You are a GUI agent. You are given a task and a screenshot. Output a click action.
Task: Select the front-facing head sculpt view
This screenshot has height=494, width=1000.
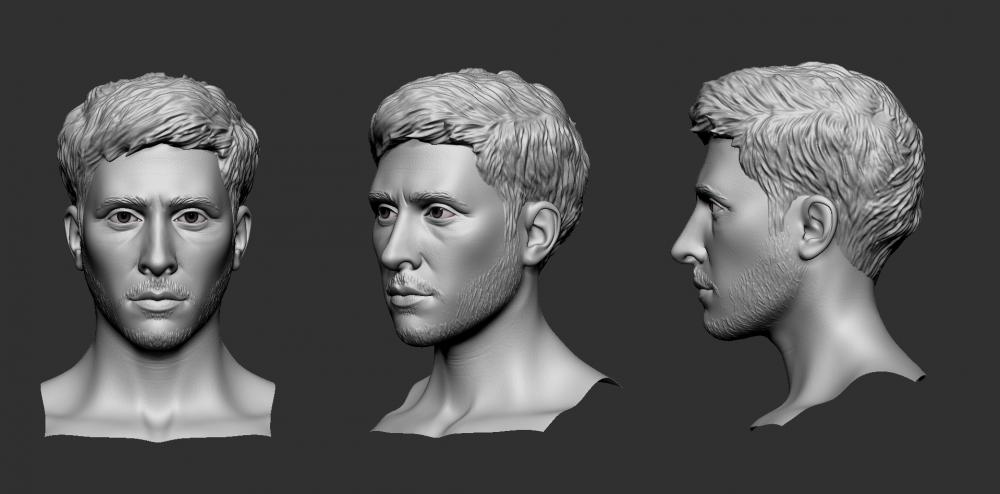pos(158,256)
